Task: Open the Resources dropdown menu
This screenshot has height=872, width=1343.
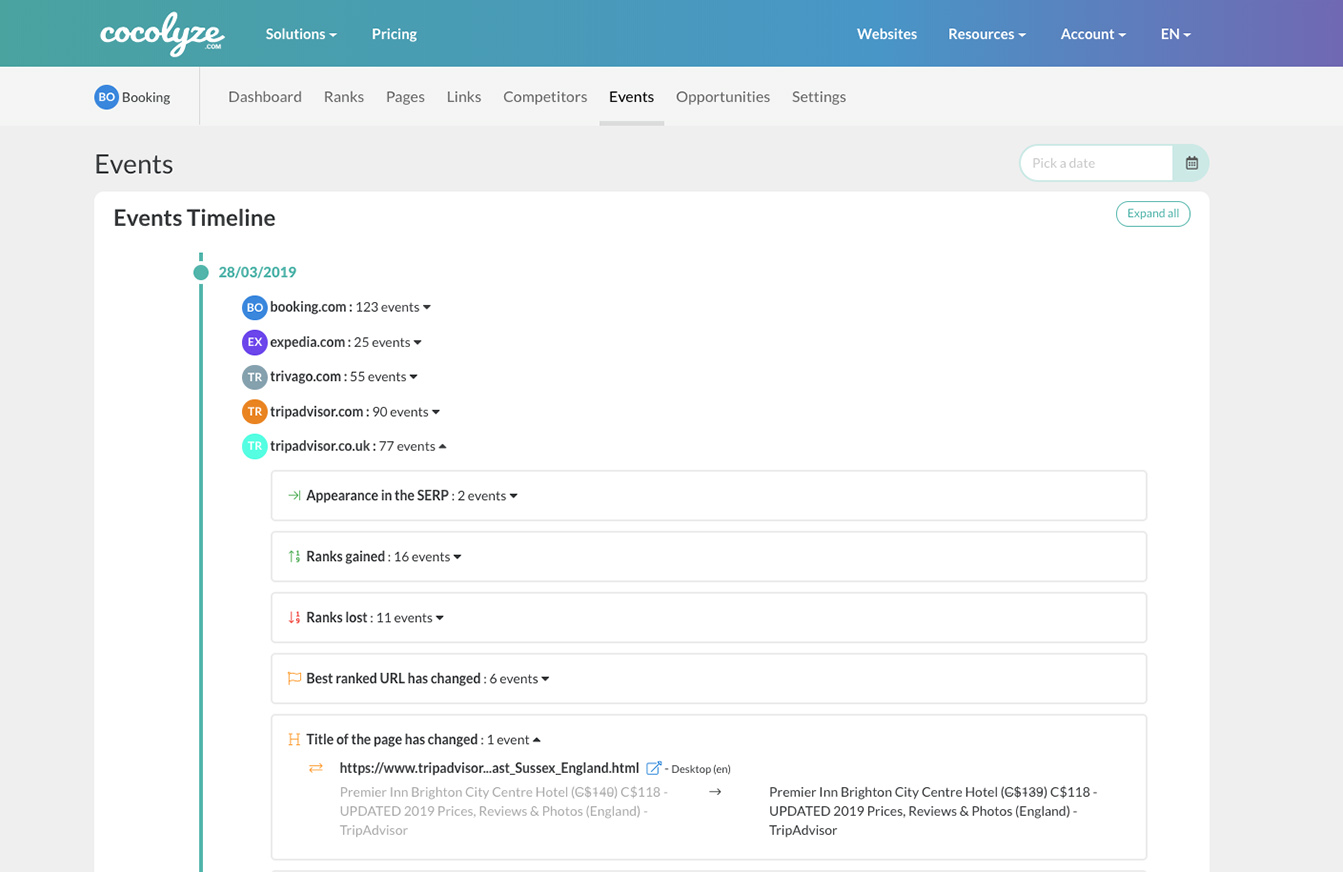Action: point(987,34)
